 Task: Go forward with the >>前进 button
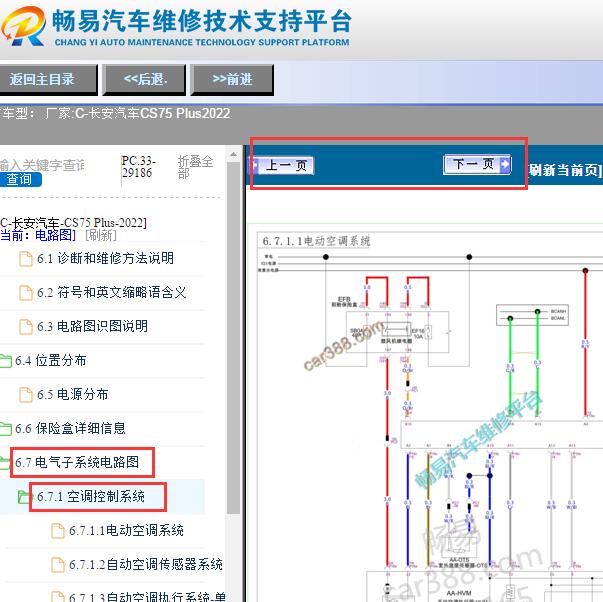(232, 80)
